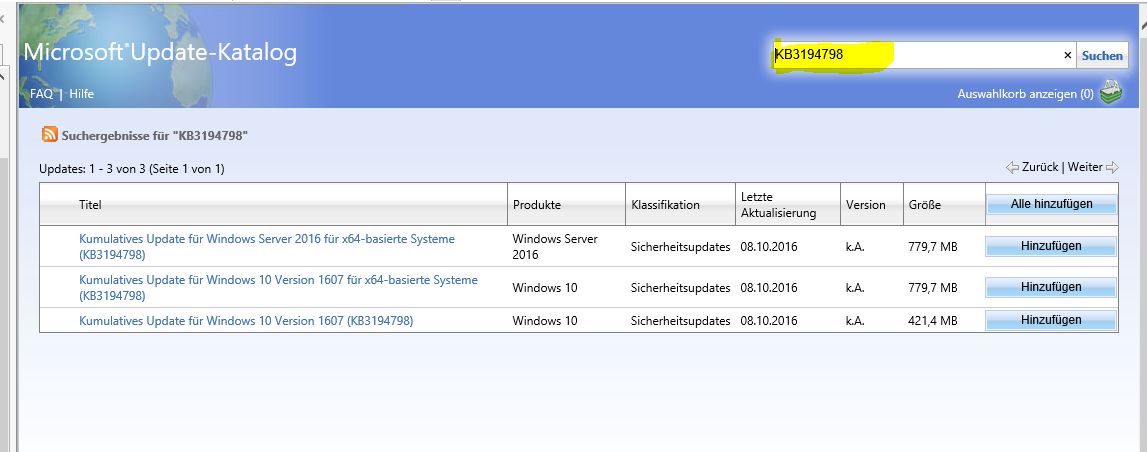
Task: Click the Zurück left arrow icon
Action: click(1012, 167)
